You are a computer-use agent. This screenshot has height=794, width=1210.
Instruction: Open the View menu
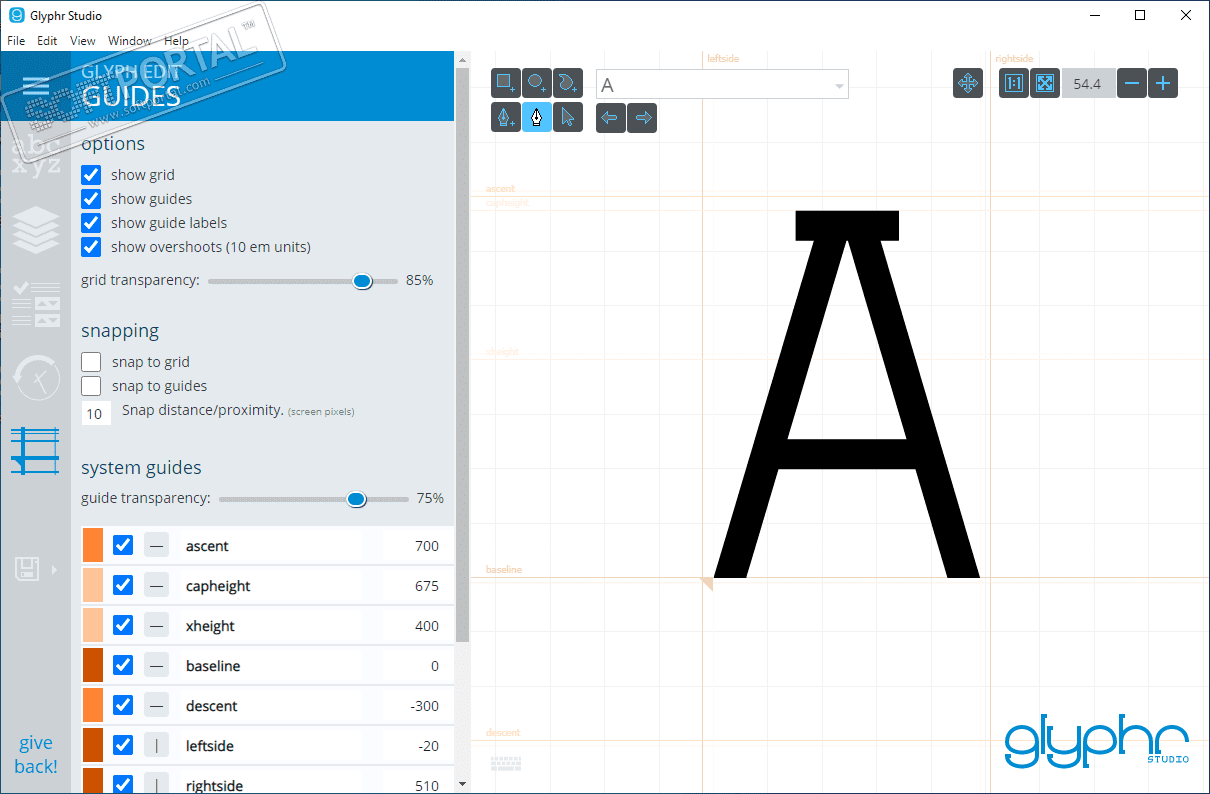point(83,41)
